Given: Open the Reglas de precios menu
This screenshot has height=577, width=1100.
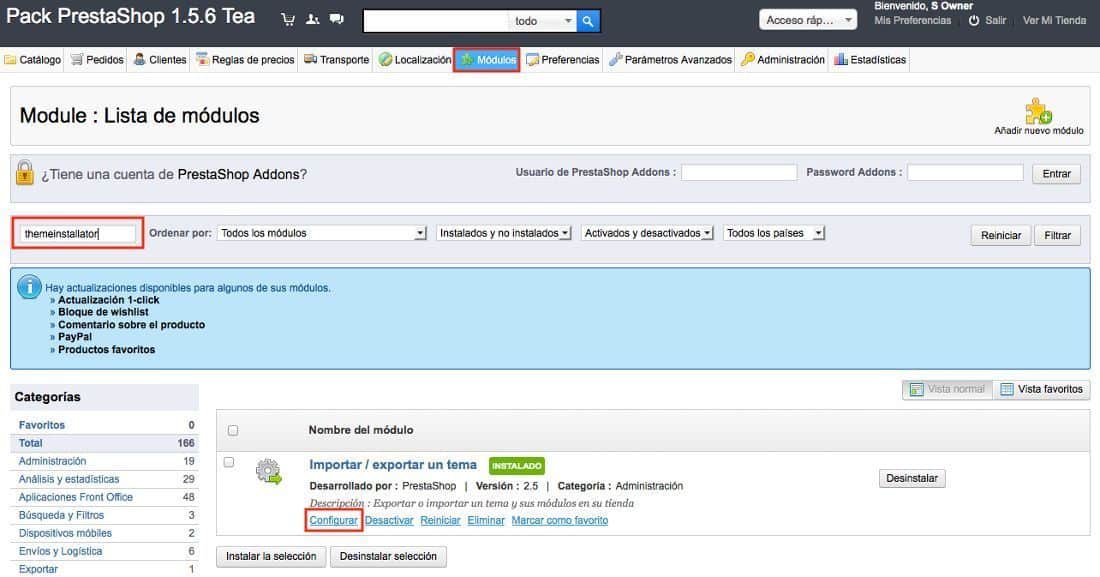Looking at the screenshot, I should coord(245,60).
